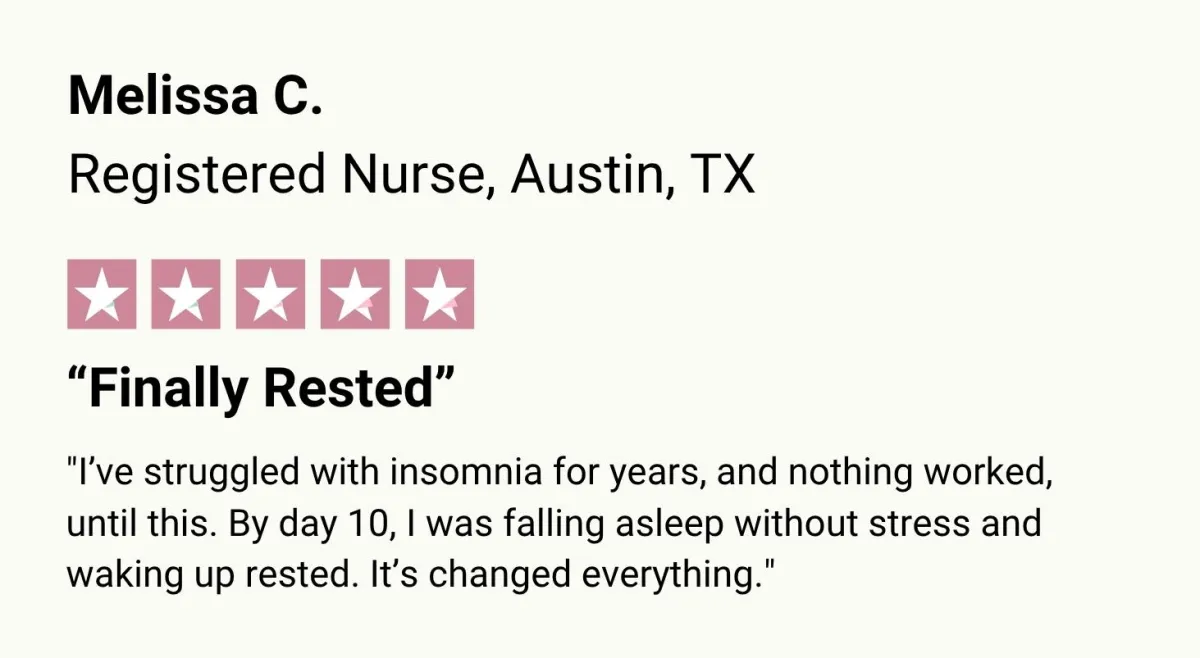This screenshot has height=658, width=1200.
Task: Click the reviewer name Melissa C.
Action: [x=195, y=96]
